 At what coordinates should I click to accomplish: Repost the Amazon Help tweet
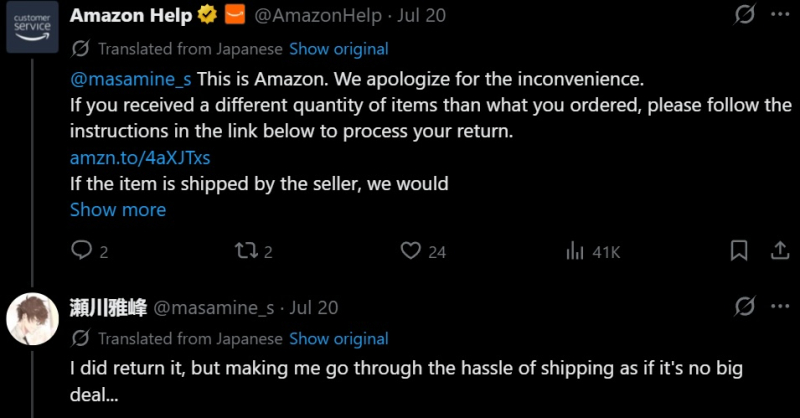point(254,251)
